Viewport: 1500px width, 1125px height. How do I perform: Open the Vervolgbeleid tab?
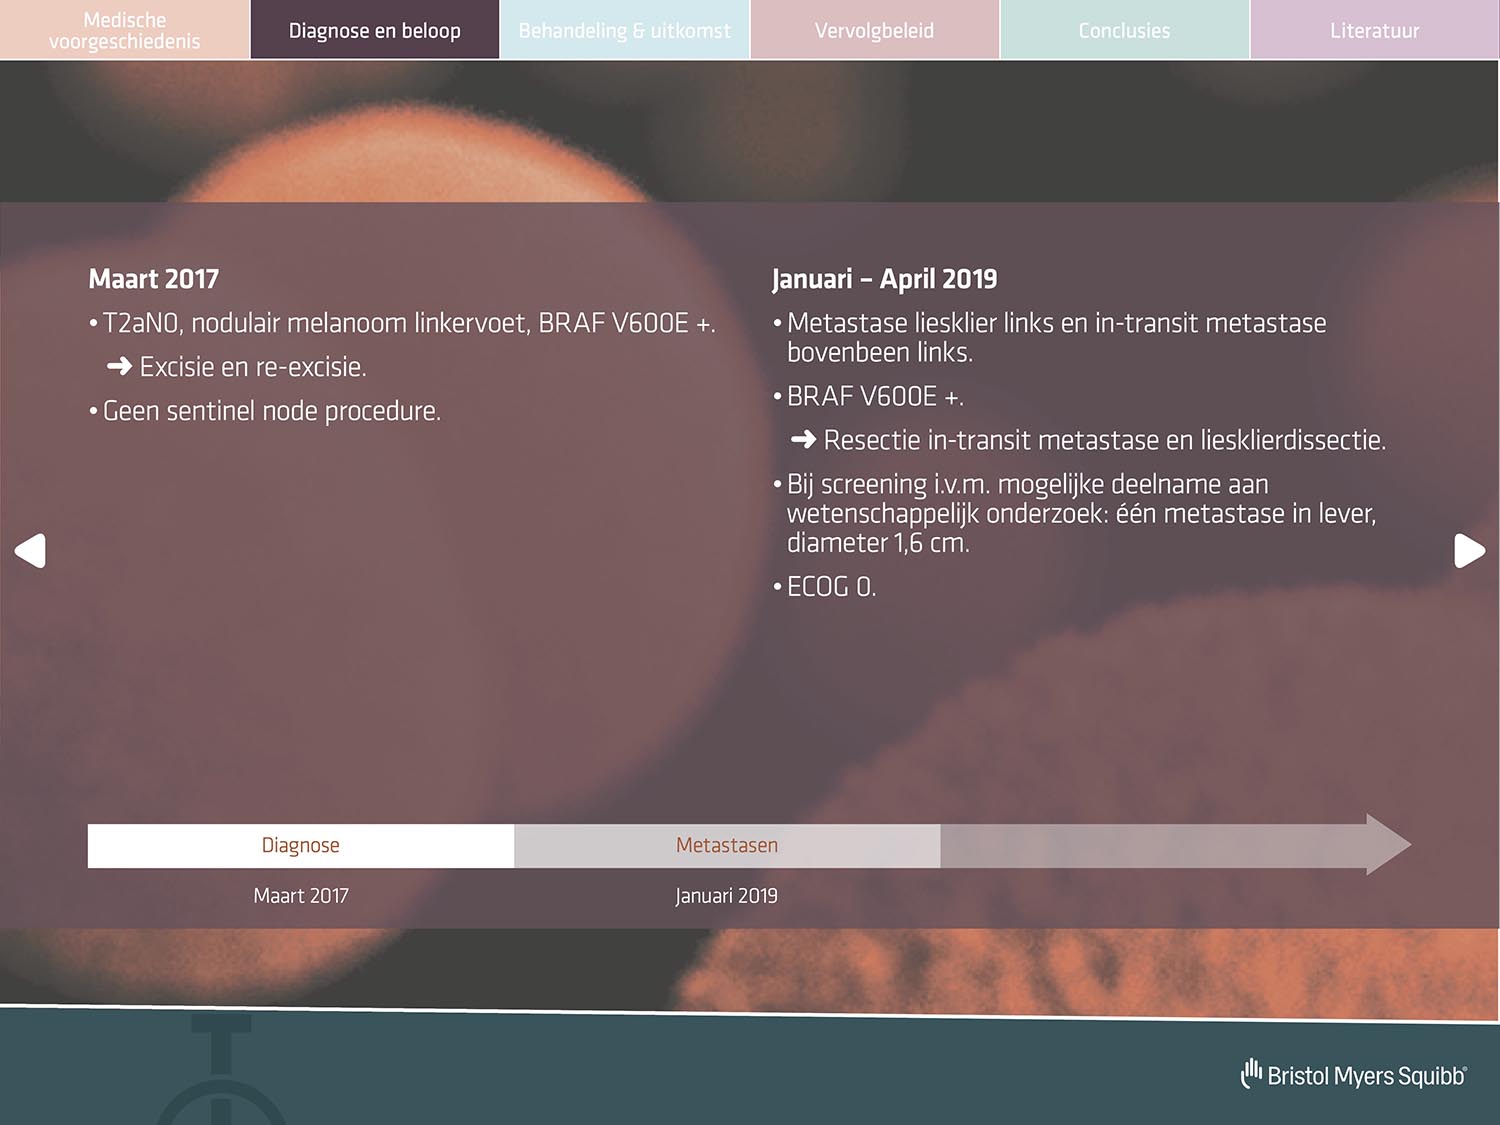pos(875,30)
